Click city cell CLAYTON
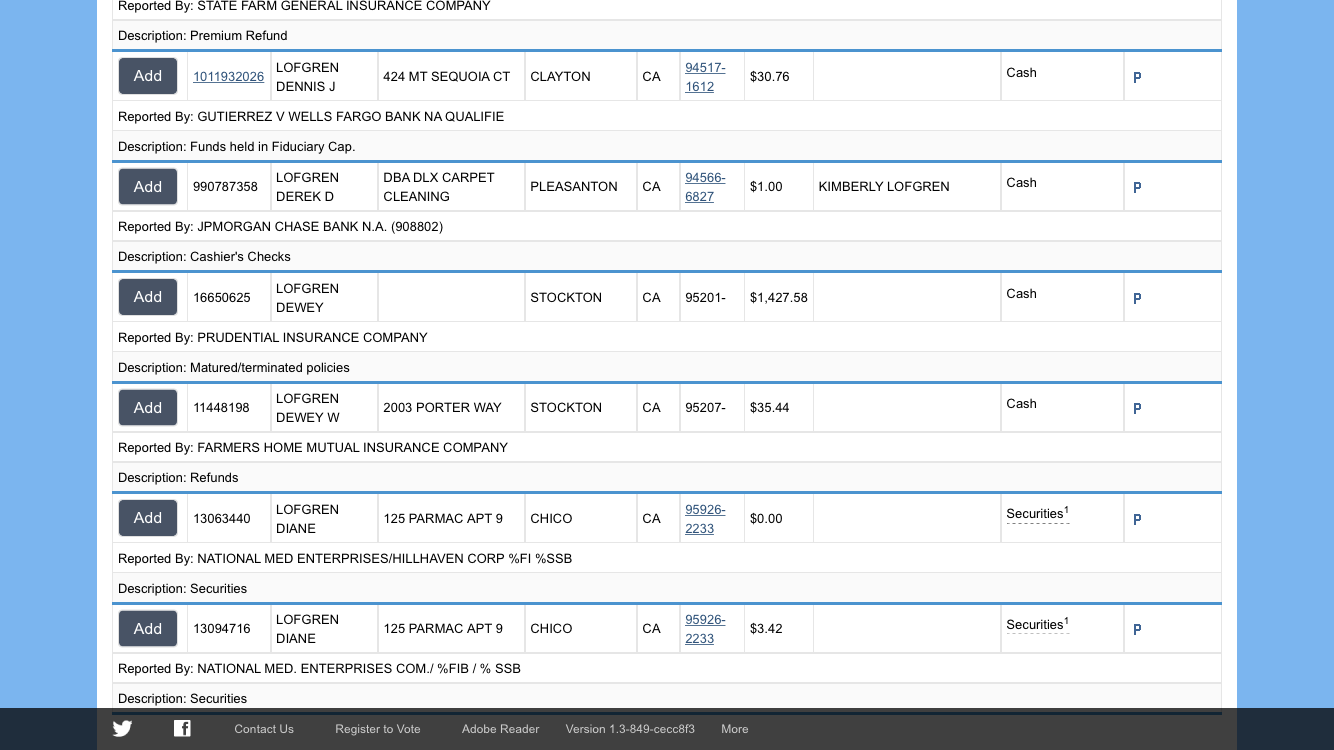 coord(581,77)
